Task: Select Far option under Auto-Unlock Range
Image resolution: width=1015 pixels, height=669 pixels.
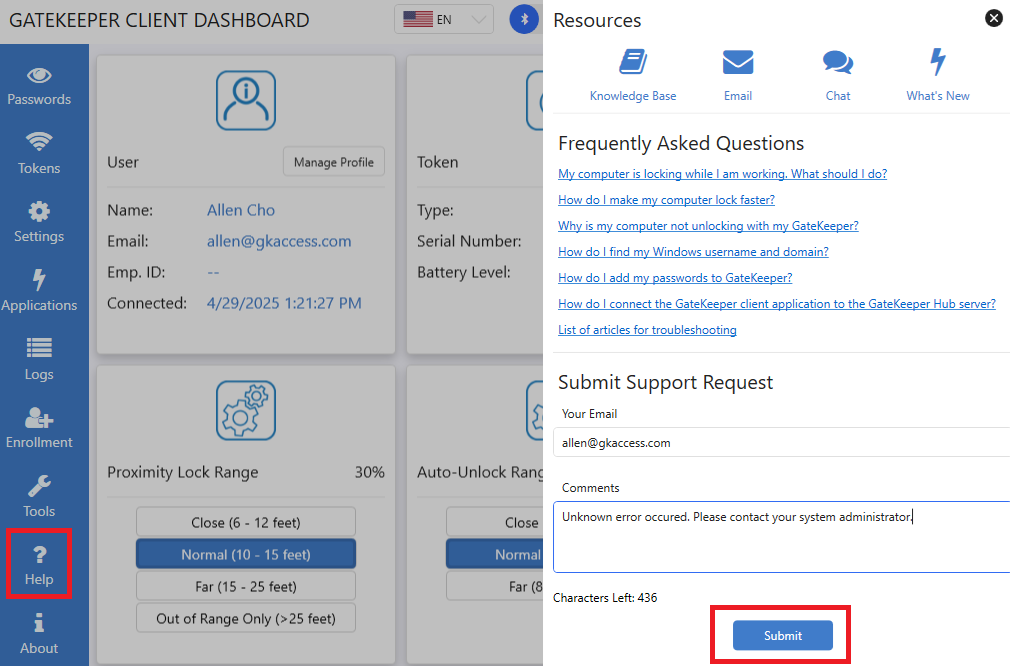Action: pyautogui.click(x=495, y=587)
